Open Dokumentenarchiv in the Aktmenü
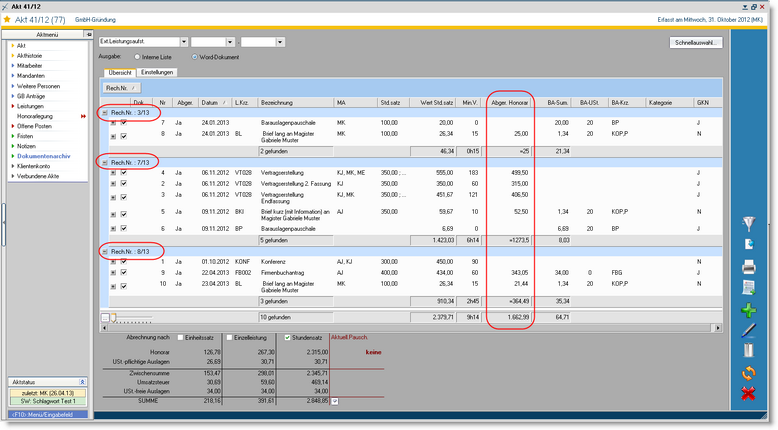This screenshot has width=778, height=430. pos(44,156)
